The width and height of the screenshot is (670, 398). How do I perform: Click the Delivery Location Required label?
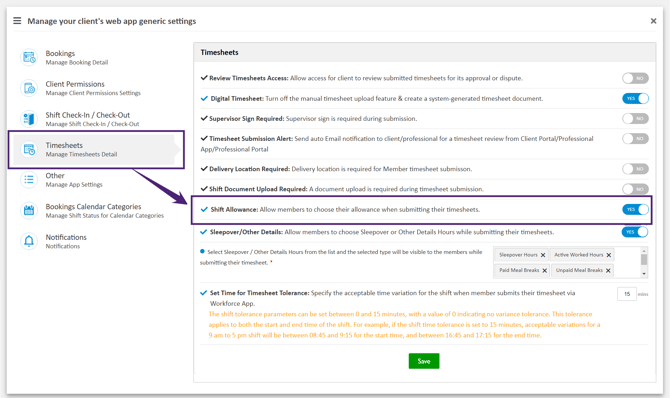tap(250, 169)
